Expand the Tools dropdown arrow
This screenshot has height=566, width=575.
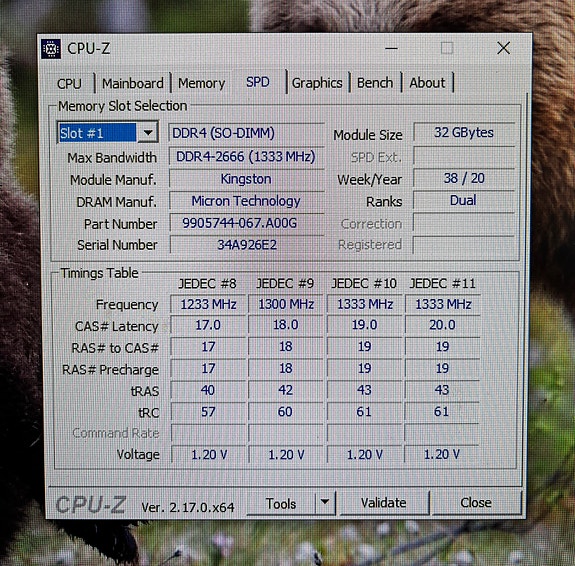click(325, 503)
